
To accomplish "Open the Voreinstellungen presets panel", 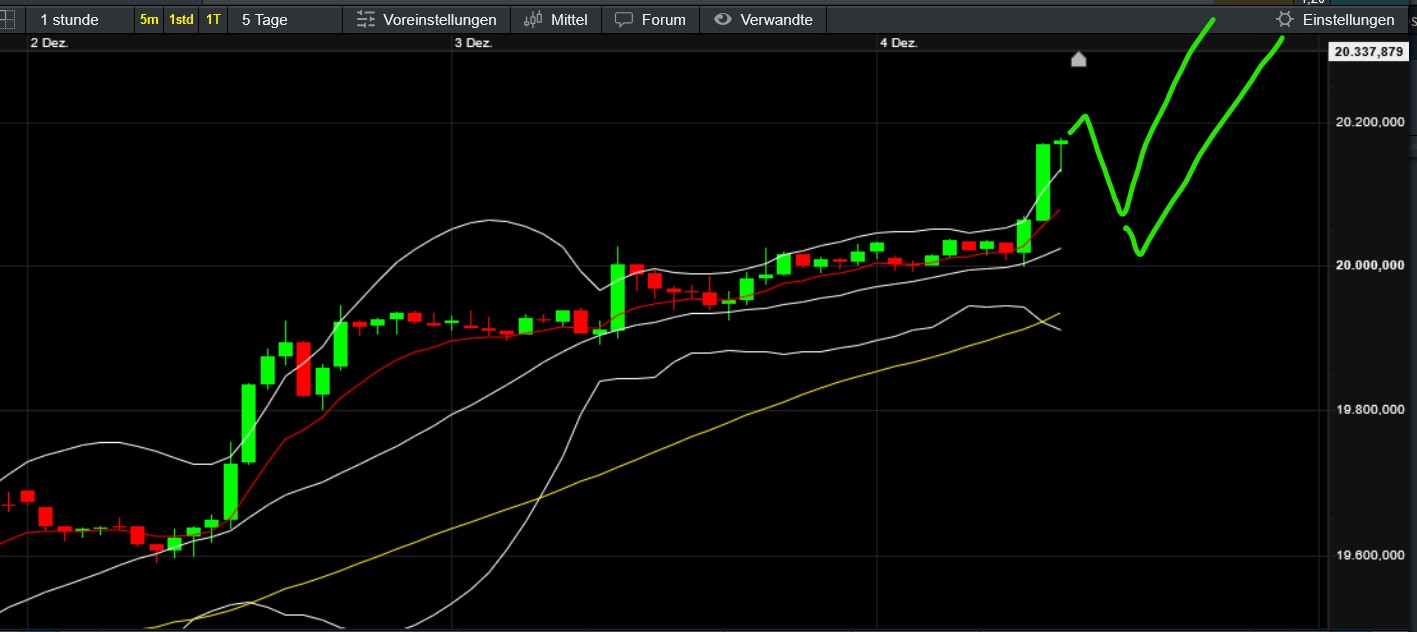I will pyautogui.click(x=430, y=19).
